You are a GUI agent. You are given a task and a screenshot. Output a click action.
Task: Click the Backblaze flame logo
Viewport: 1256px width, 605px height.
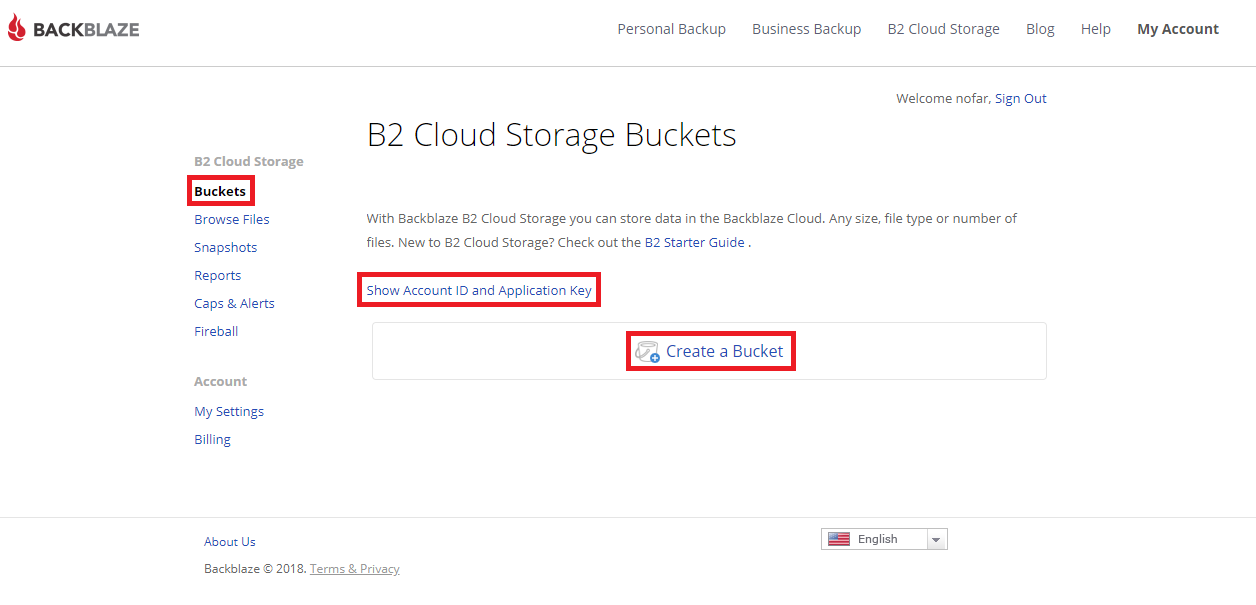pyautogui.click(x=16, y=29)
